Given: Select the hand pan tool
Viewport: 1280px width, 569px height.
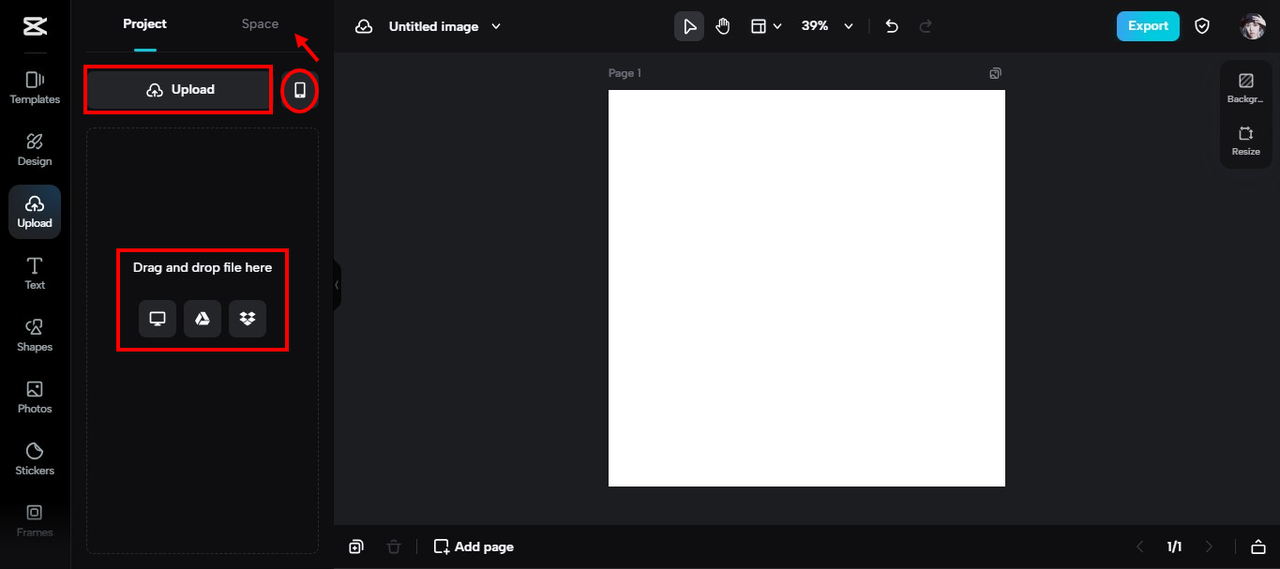Looking at the screenshot, I should (x=723, y=26).
